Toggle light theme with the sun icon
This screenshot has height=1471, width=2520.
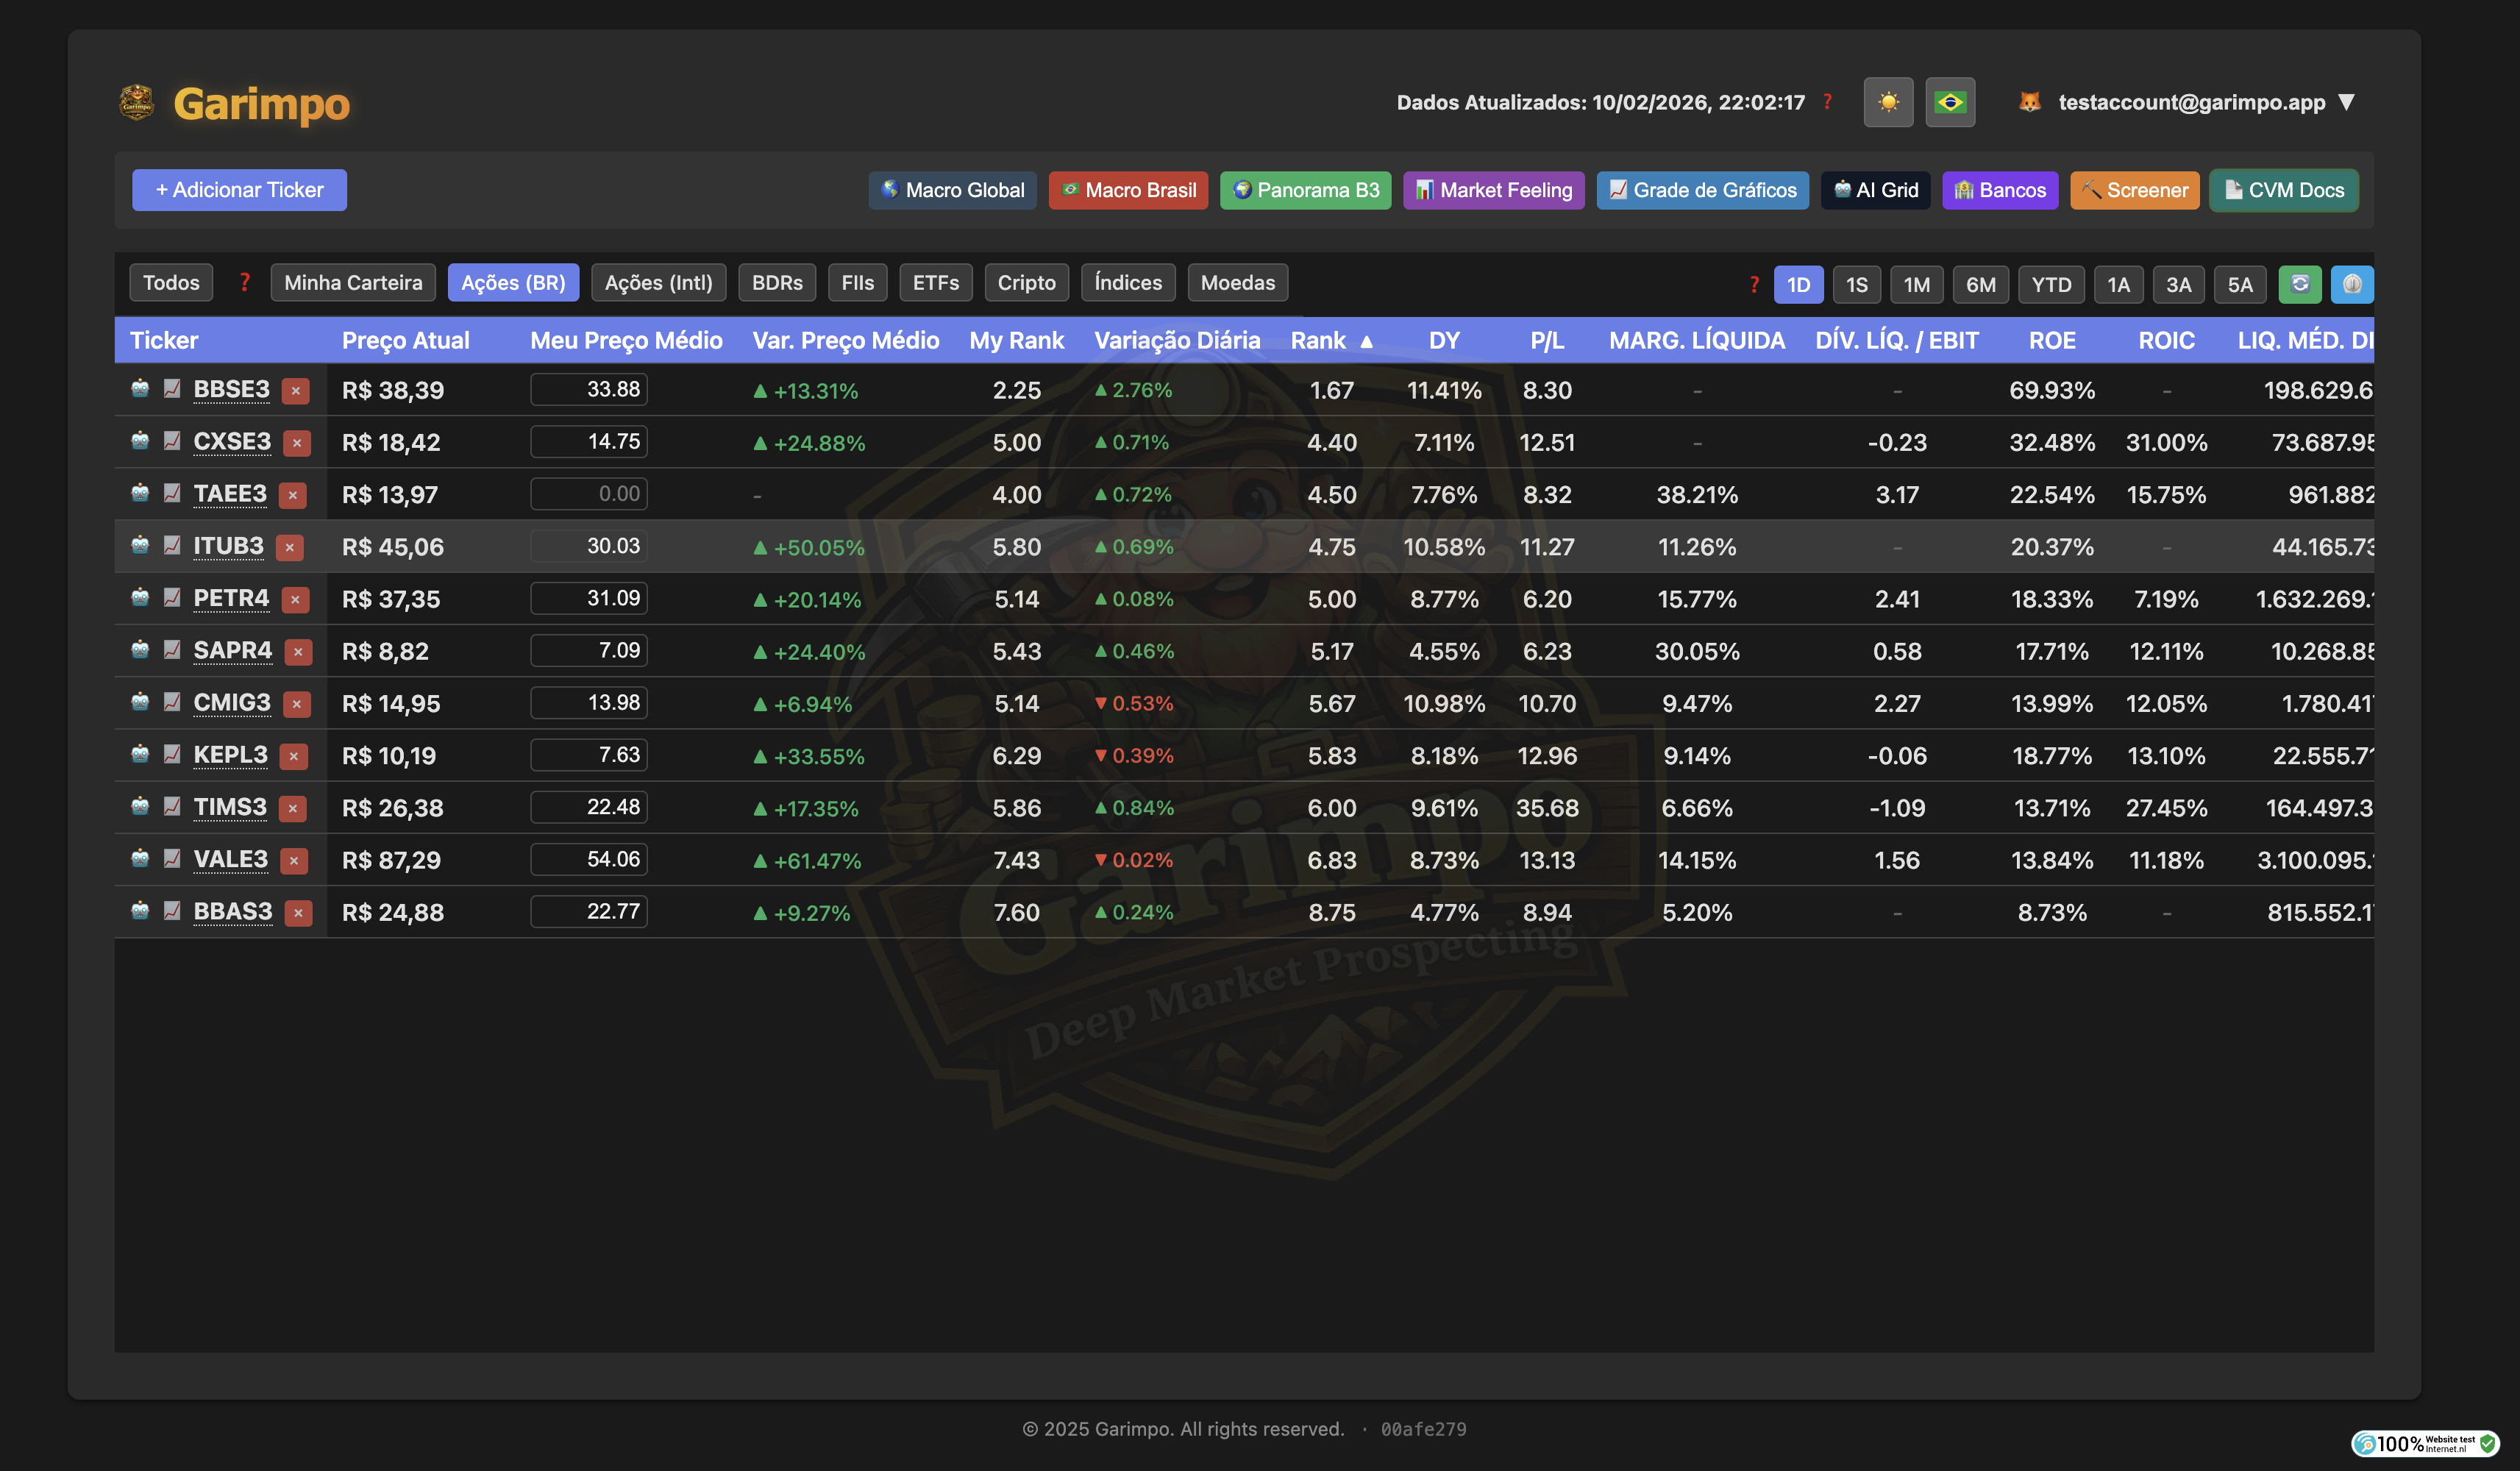[1888, 102]
